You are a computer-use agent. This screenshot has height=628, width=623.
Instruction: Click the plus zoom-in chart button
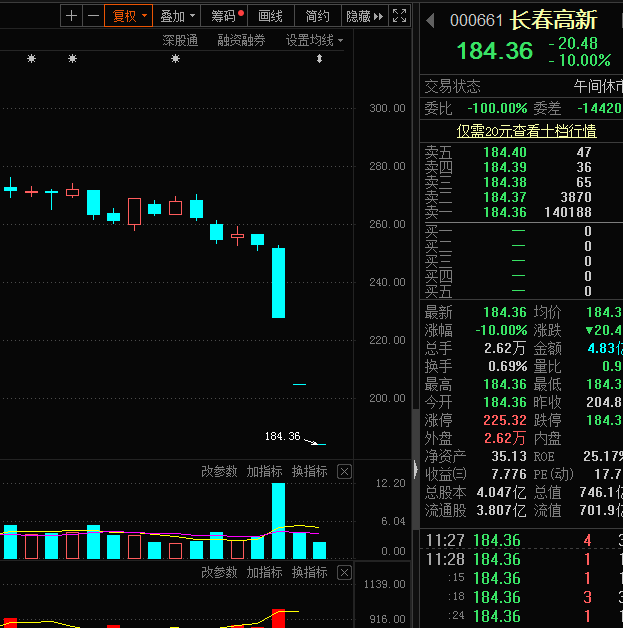[71, 16]
